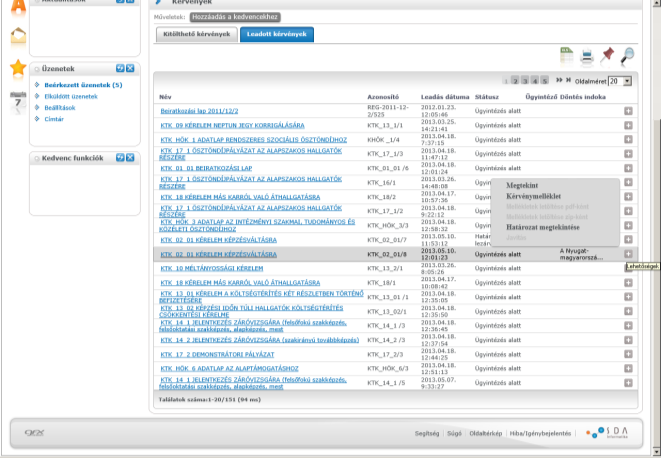Open KTK_17_2 DEMONSTRÁTORI PÁLYÁZAT link
661x458 pixels.
pos(217,354)
